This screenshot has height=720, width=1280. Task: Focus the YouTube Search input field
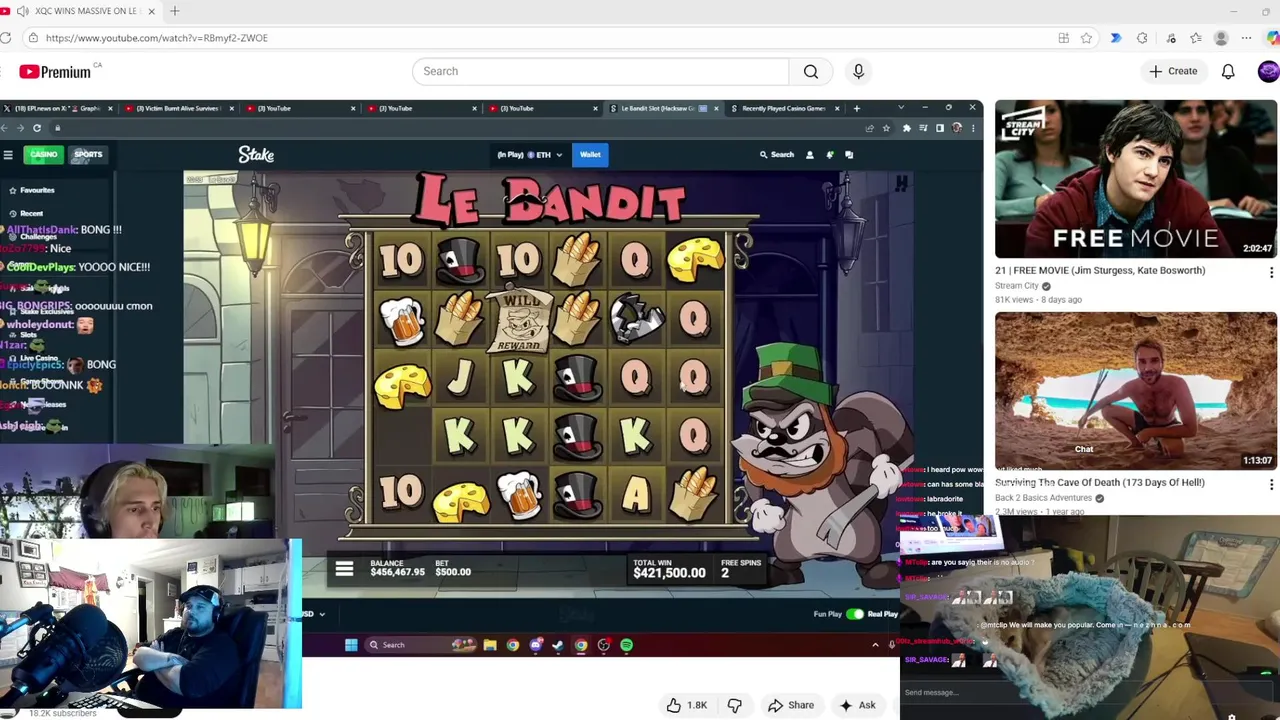[600, 71]
